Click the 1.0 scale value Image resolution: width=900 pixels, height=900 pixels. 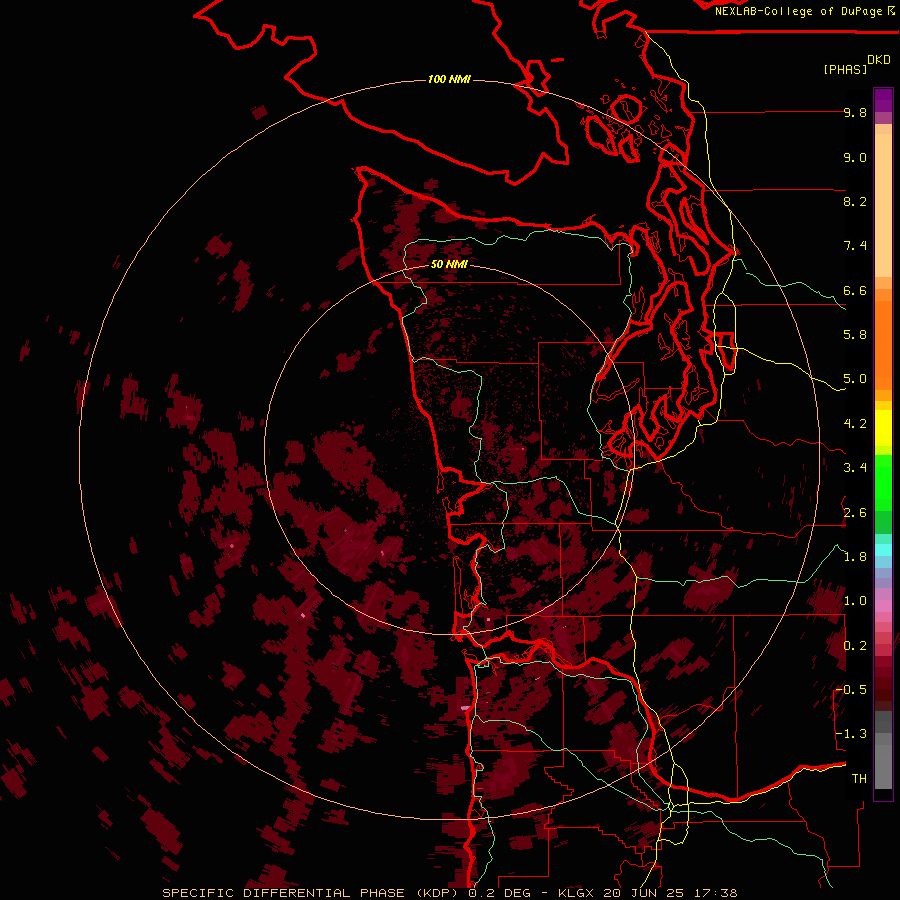click(855, 601)
